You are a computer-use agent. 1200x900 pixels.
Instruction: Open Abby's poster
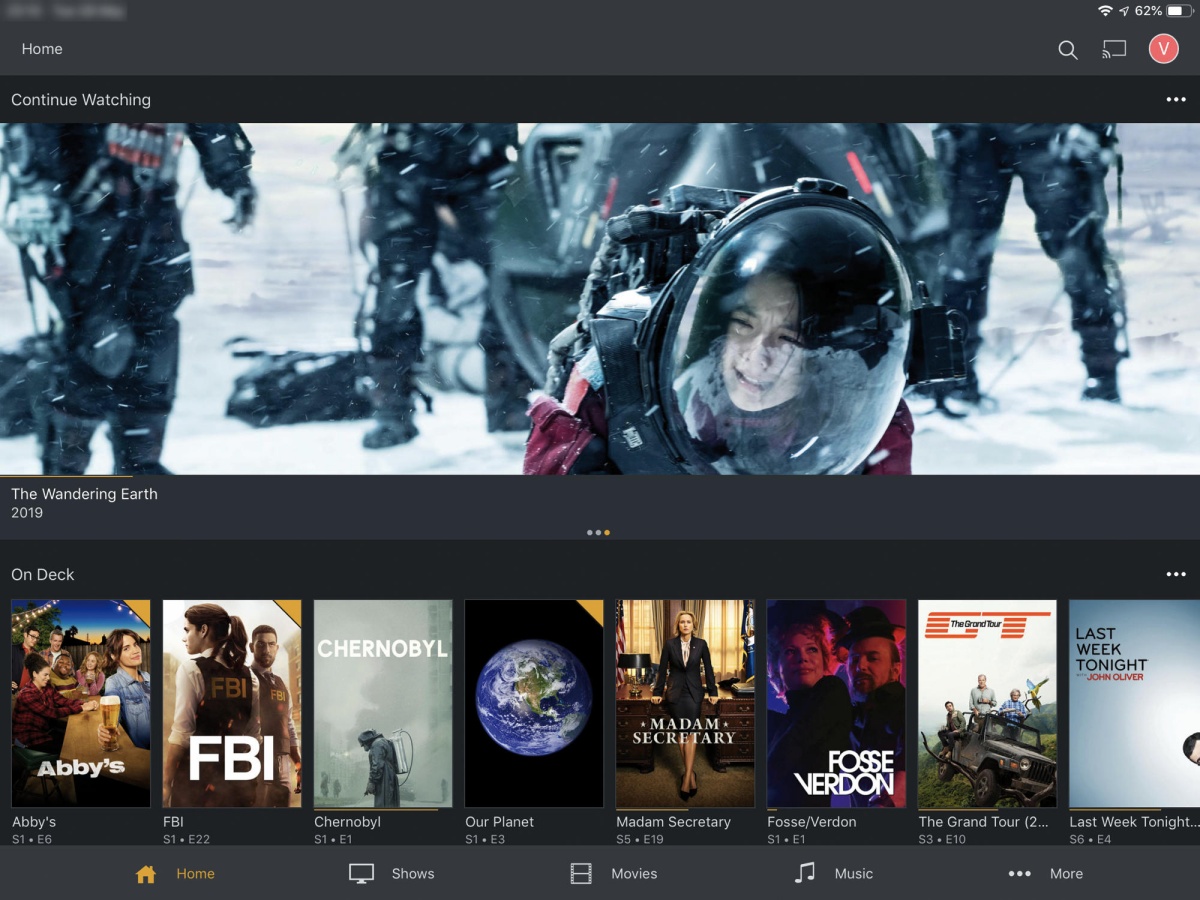[x=81, y=703]
